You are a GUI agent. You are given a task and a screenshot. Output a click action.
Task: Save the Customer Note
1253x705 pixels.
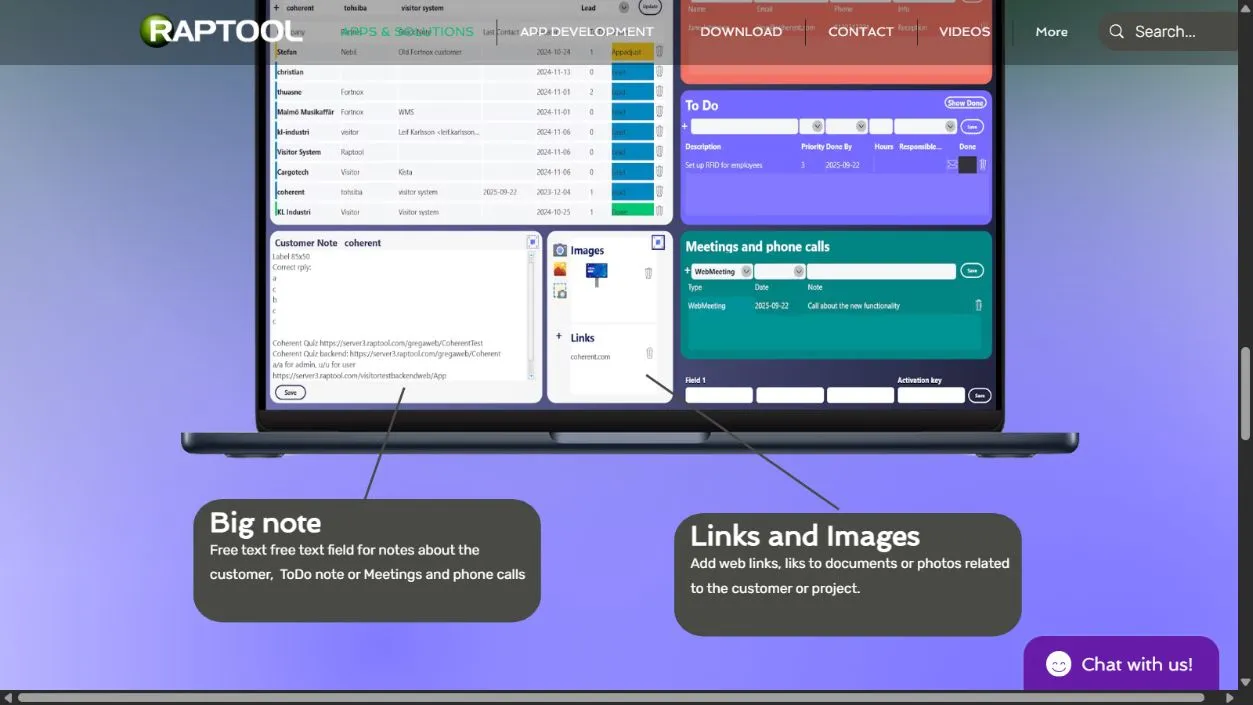(290, 393)
